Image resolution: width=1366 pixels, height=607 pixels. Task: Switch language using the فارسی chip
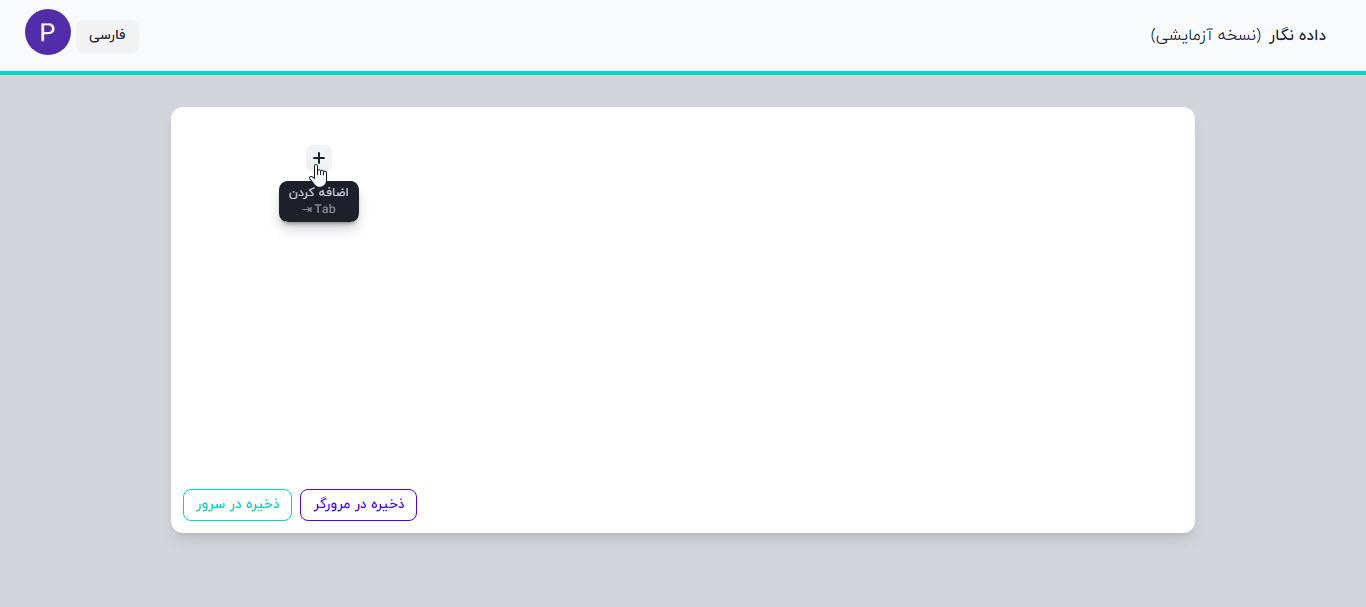point(108,36)
